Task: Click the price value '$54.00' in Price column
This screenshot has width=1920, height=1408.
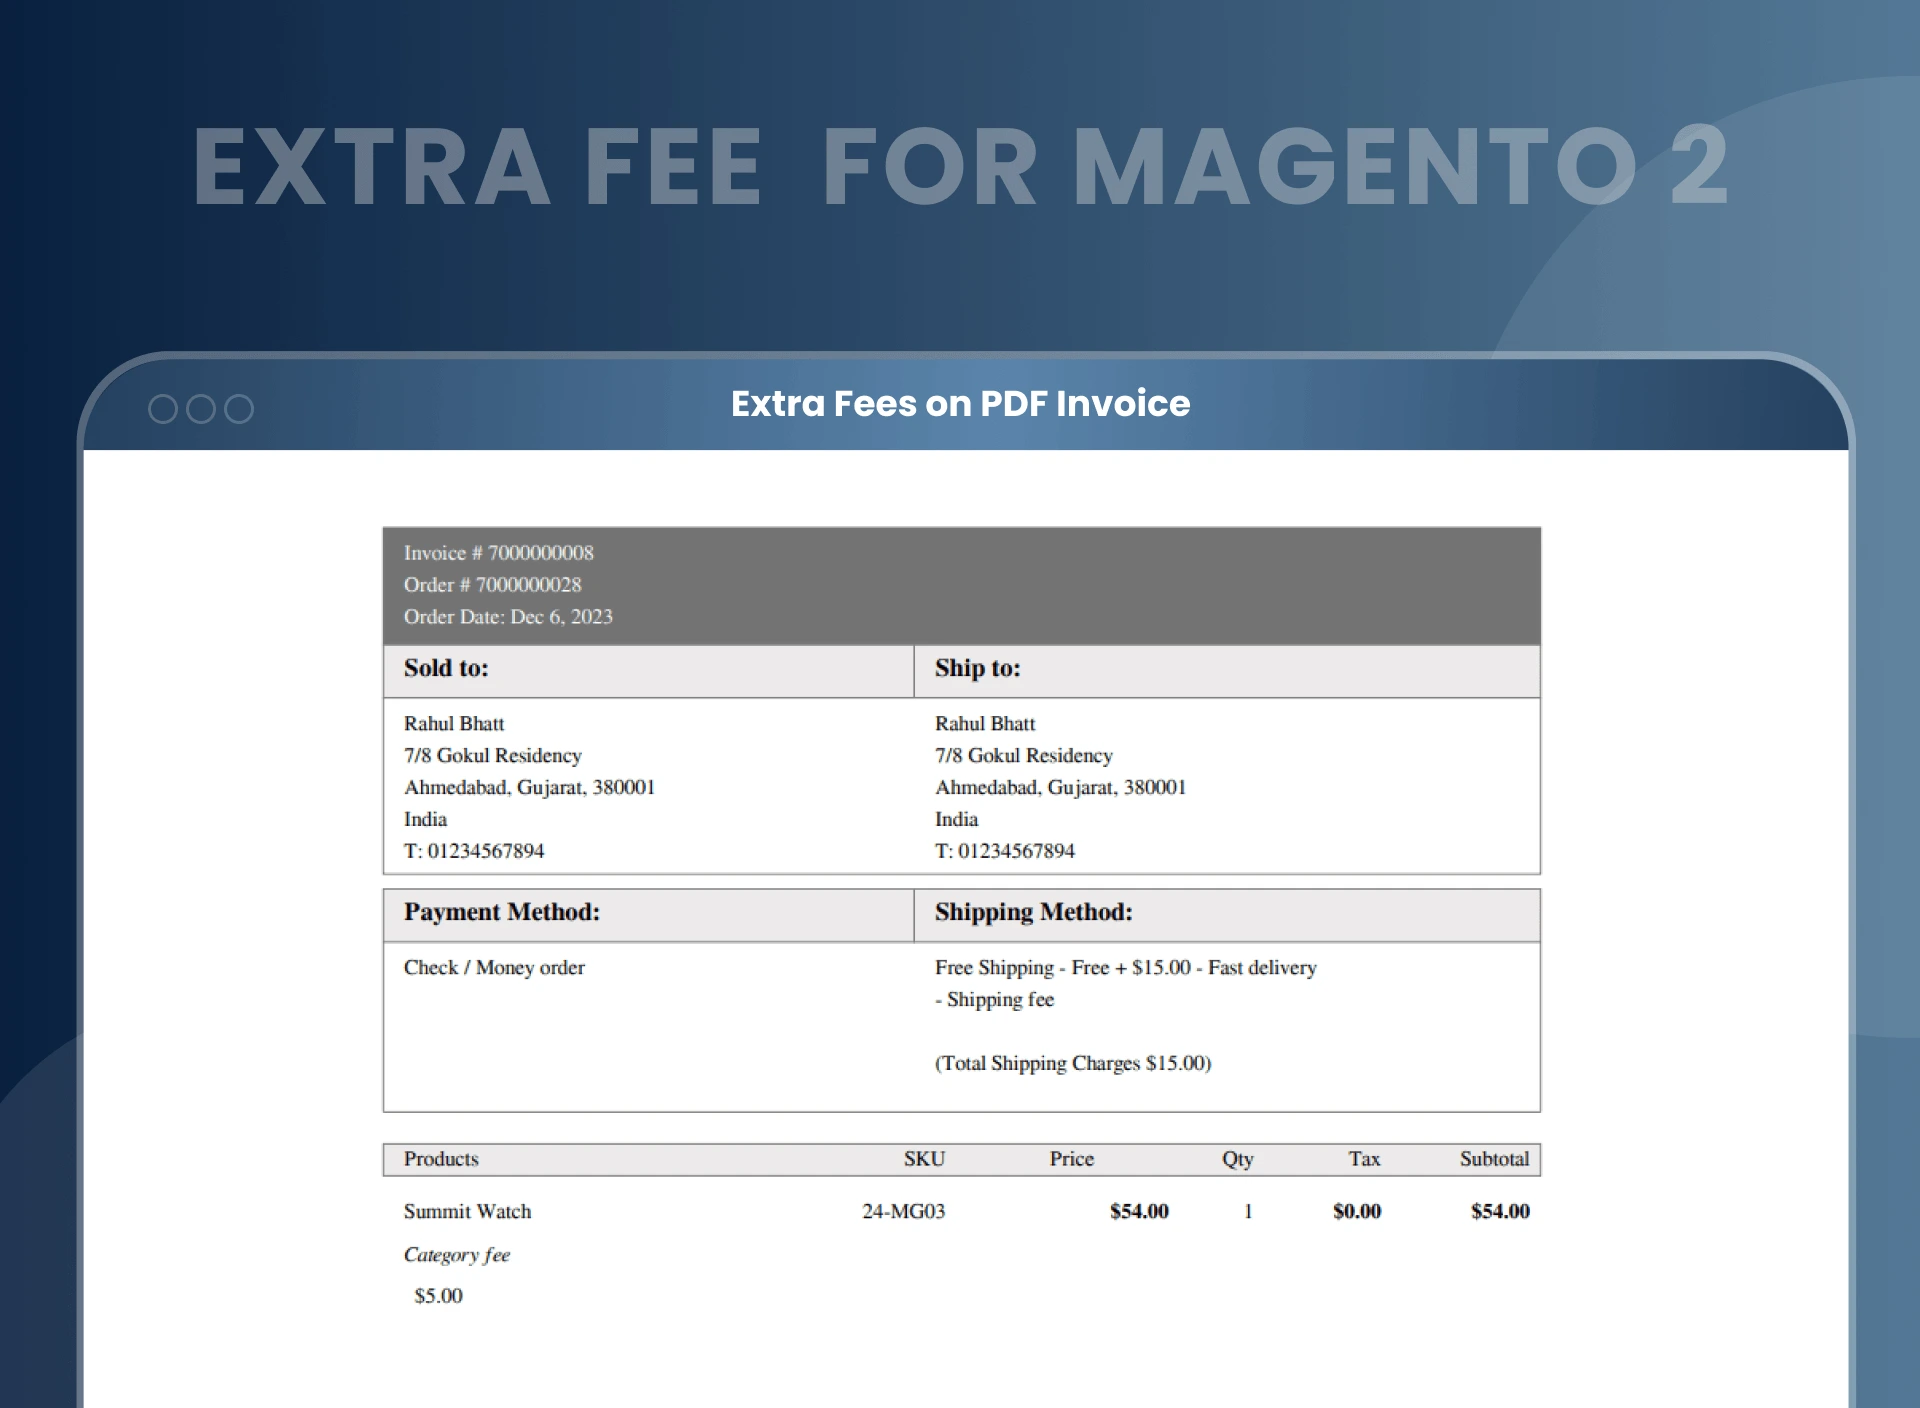Action: click(1139, 1211)
